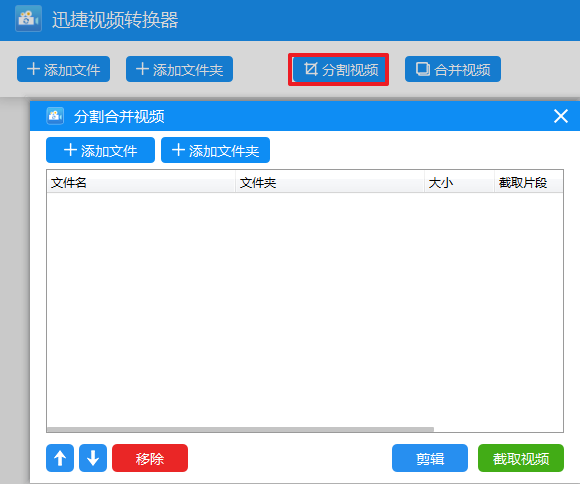The image size is (580, 484).
Task: Click the 分割合并视频 dialog logo icon
Action: coord(55,116)
